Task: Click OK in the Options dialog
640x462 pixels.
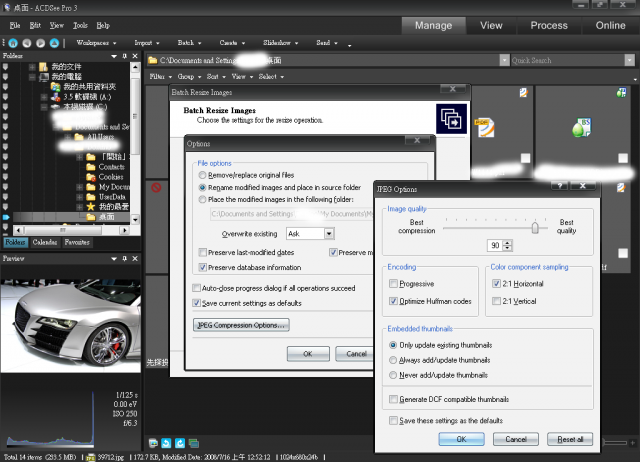Action: tap(308, 354)
